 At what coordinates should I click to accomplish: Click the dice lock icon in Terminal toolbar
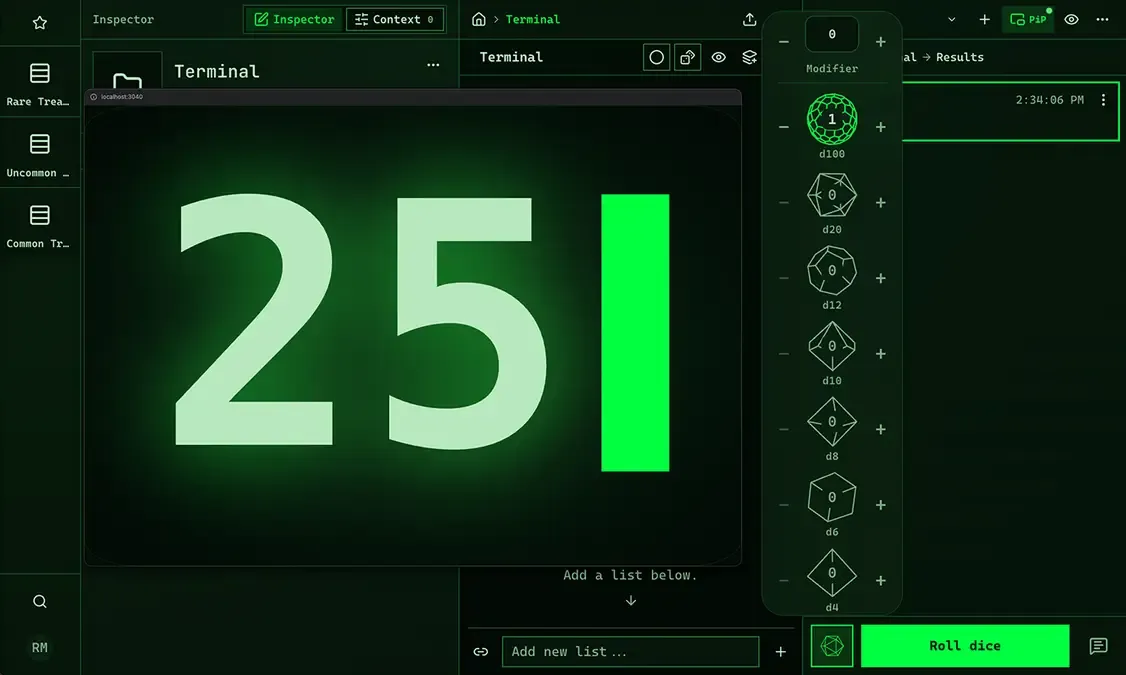pos(687,57)
